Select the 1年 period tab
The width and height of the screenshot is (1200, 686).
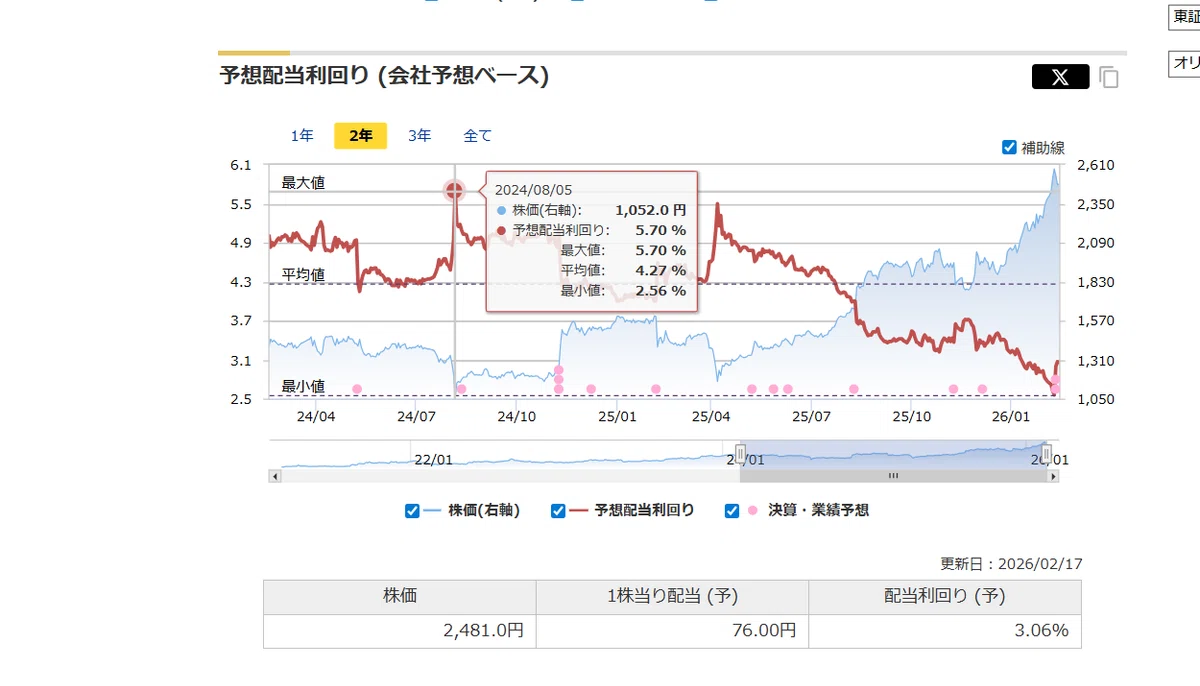pyautogui.click(x=302, y=136)
